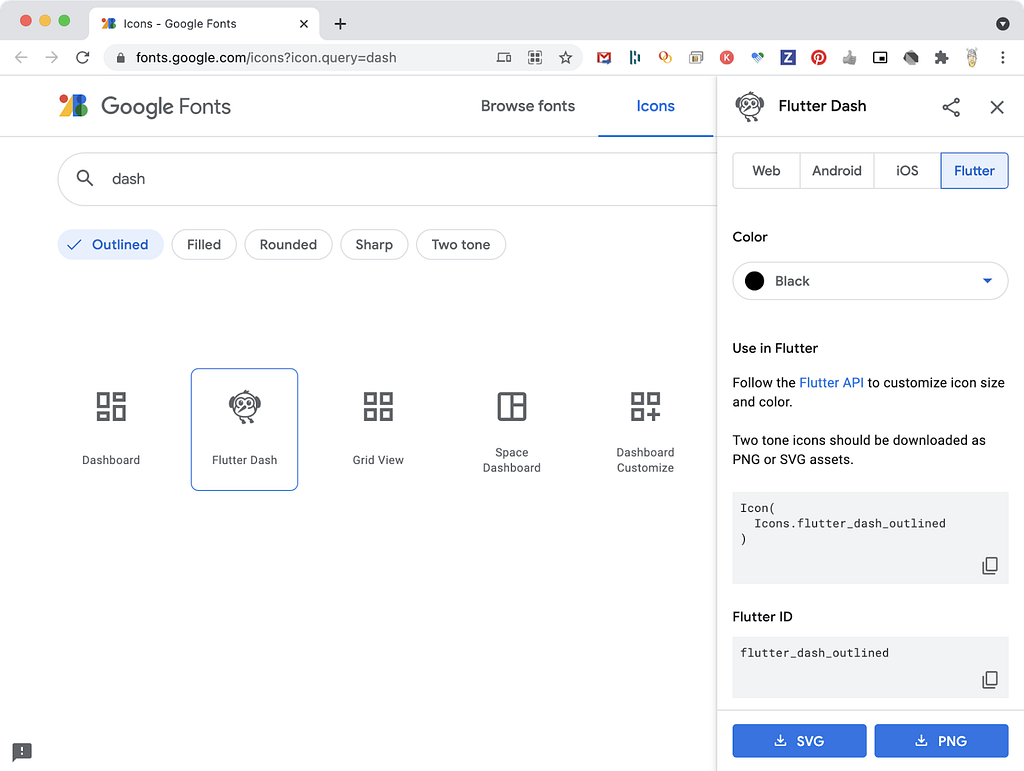Reload the page
The width and height of the screenshot is (1024, 771).
point(82,57)
